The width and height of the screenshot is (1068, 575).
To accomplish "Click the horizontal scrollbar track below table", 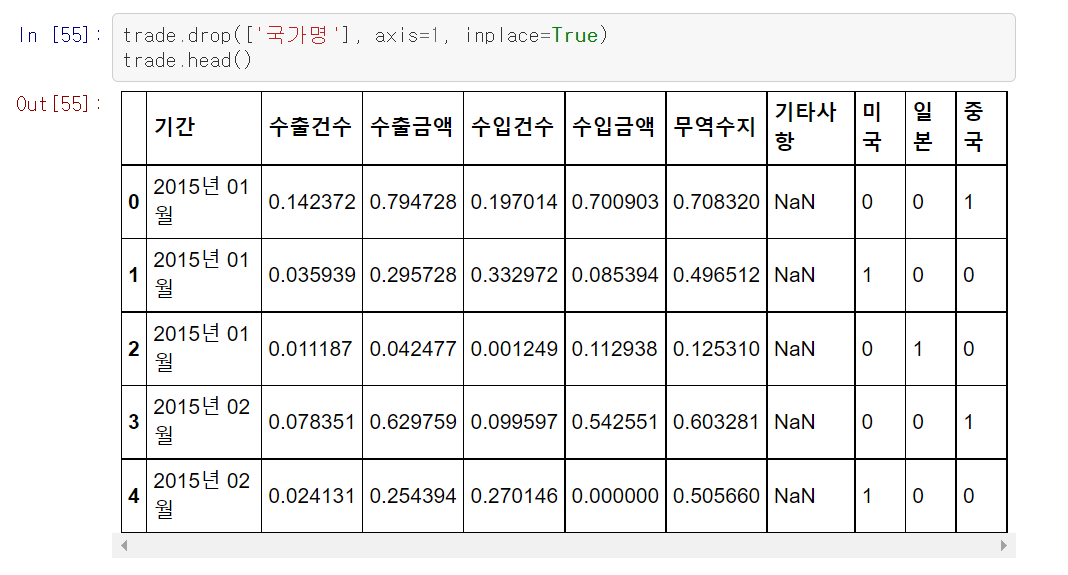I will click(563, 546).
